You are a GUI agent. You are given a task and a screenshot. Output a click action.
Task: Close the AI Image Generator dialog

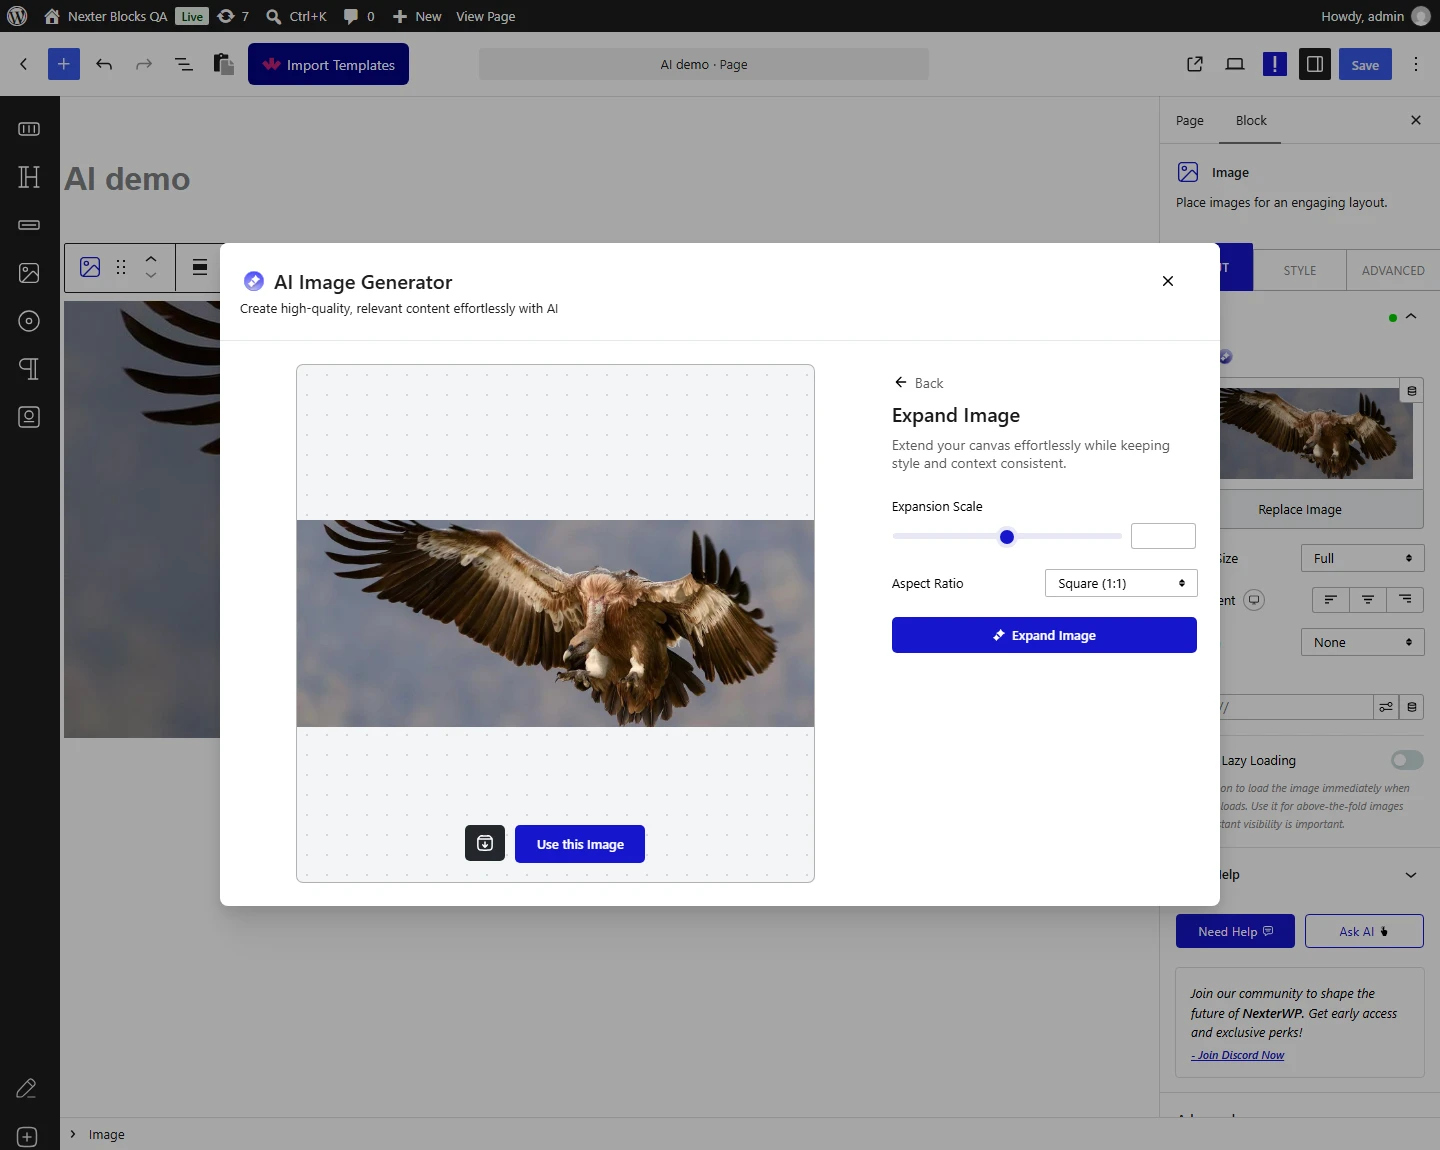pos(1168,281)
